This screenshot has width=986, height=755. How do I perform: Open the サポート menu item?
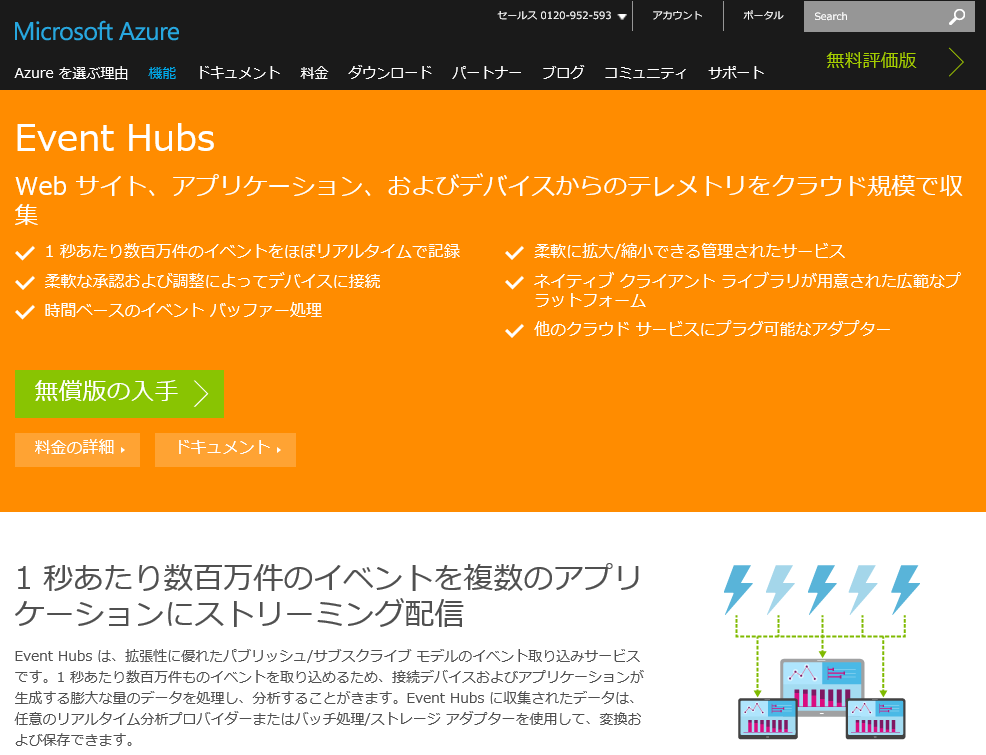point(736,73)
